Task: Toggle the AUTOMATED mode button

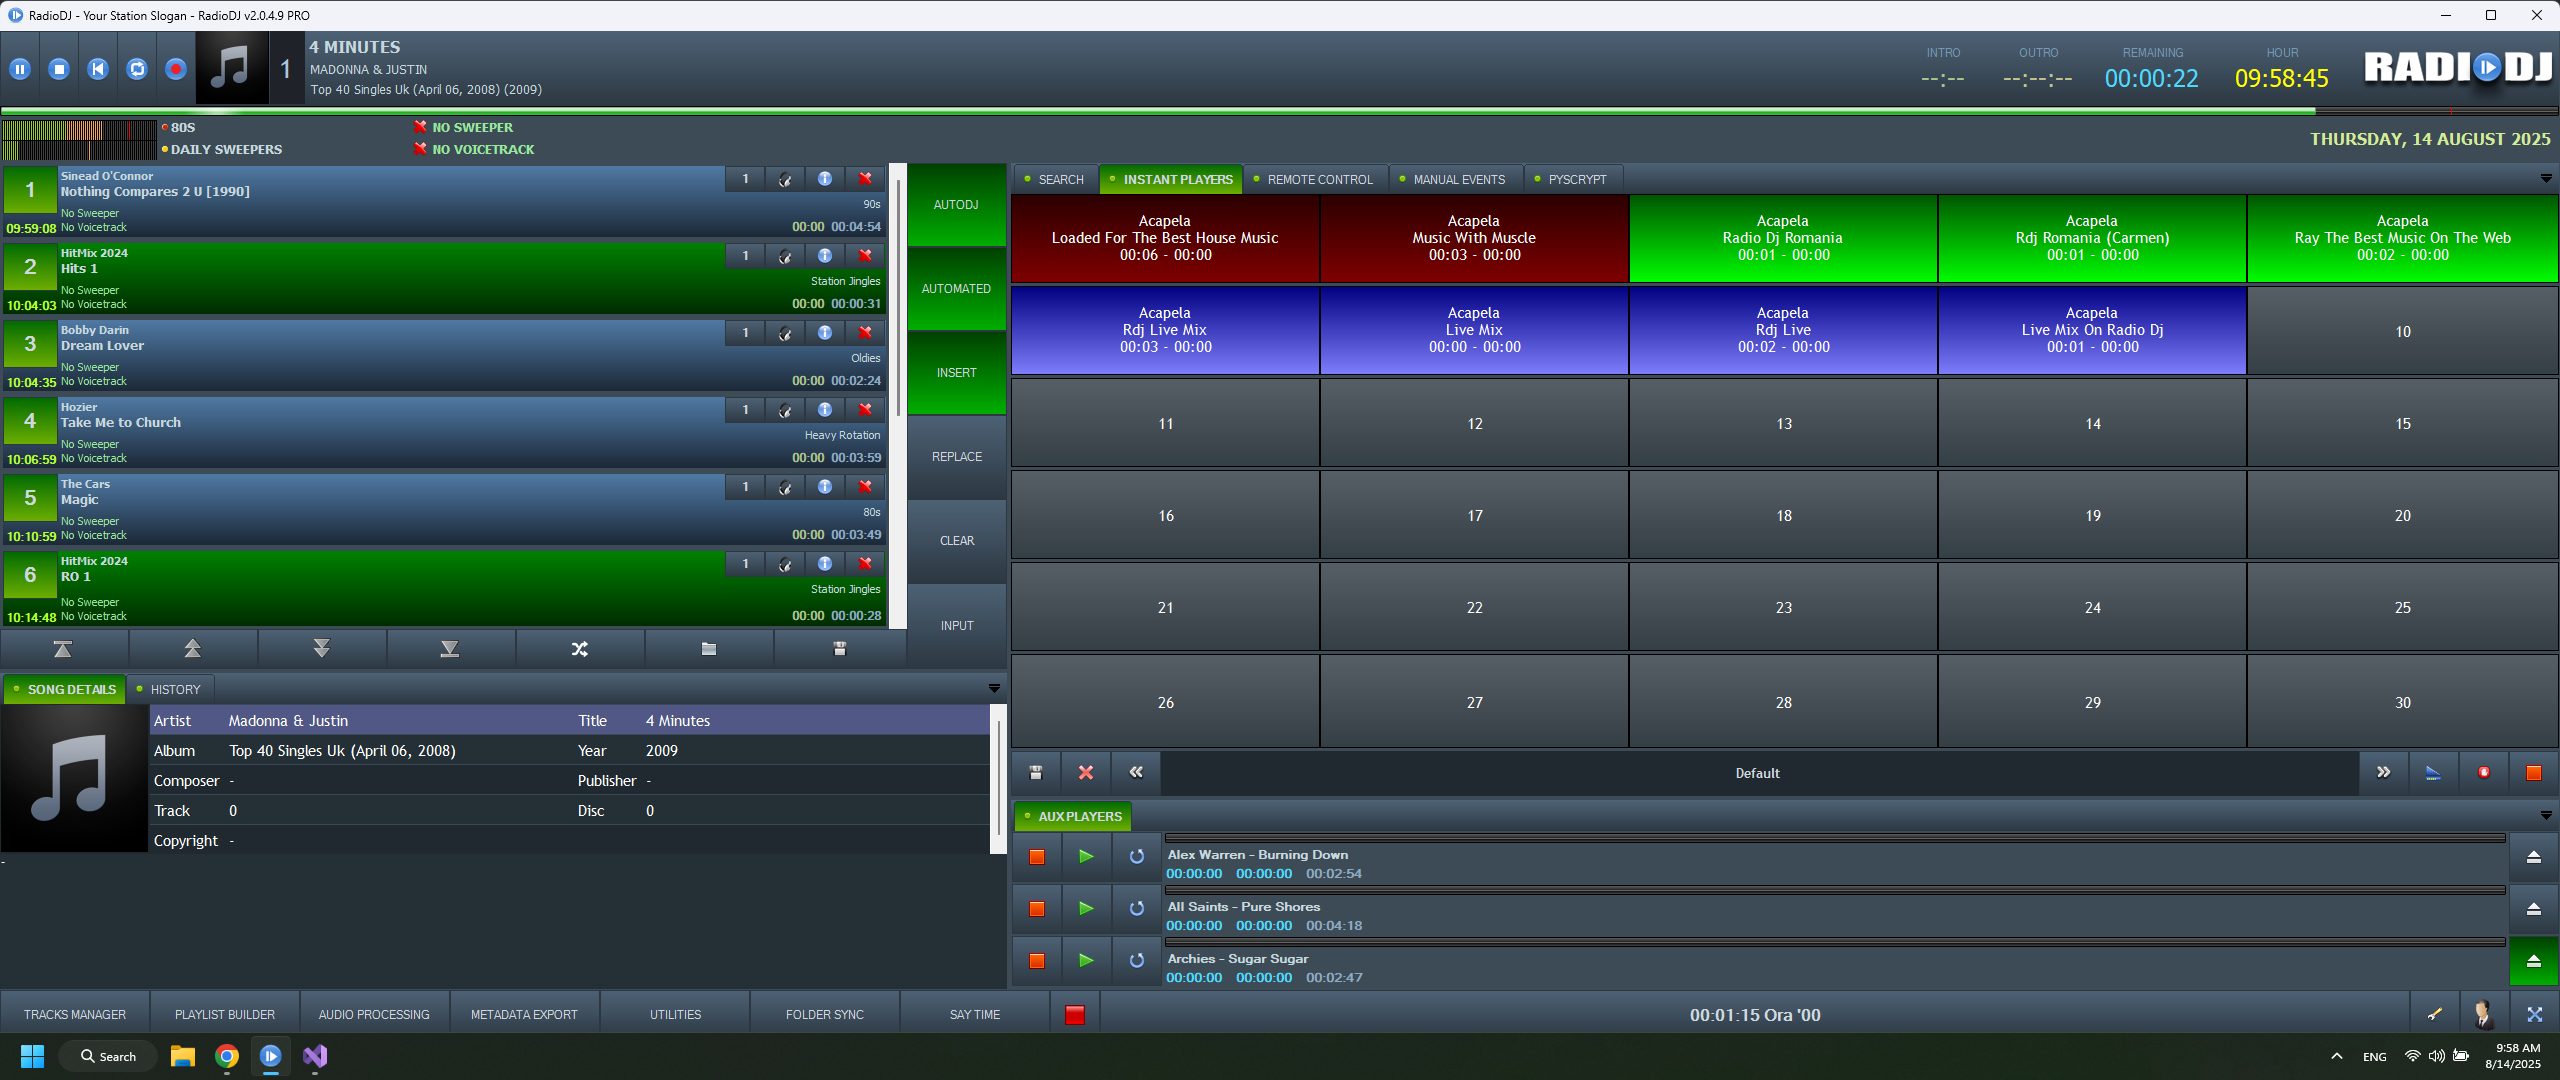Action: click(956, 289)
